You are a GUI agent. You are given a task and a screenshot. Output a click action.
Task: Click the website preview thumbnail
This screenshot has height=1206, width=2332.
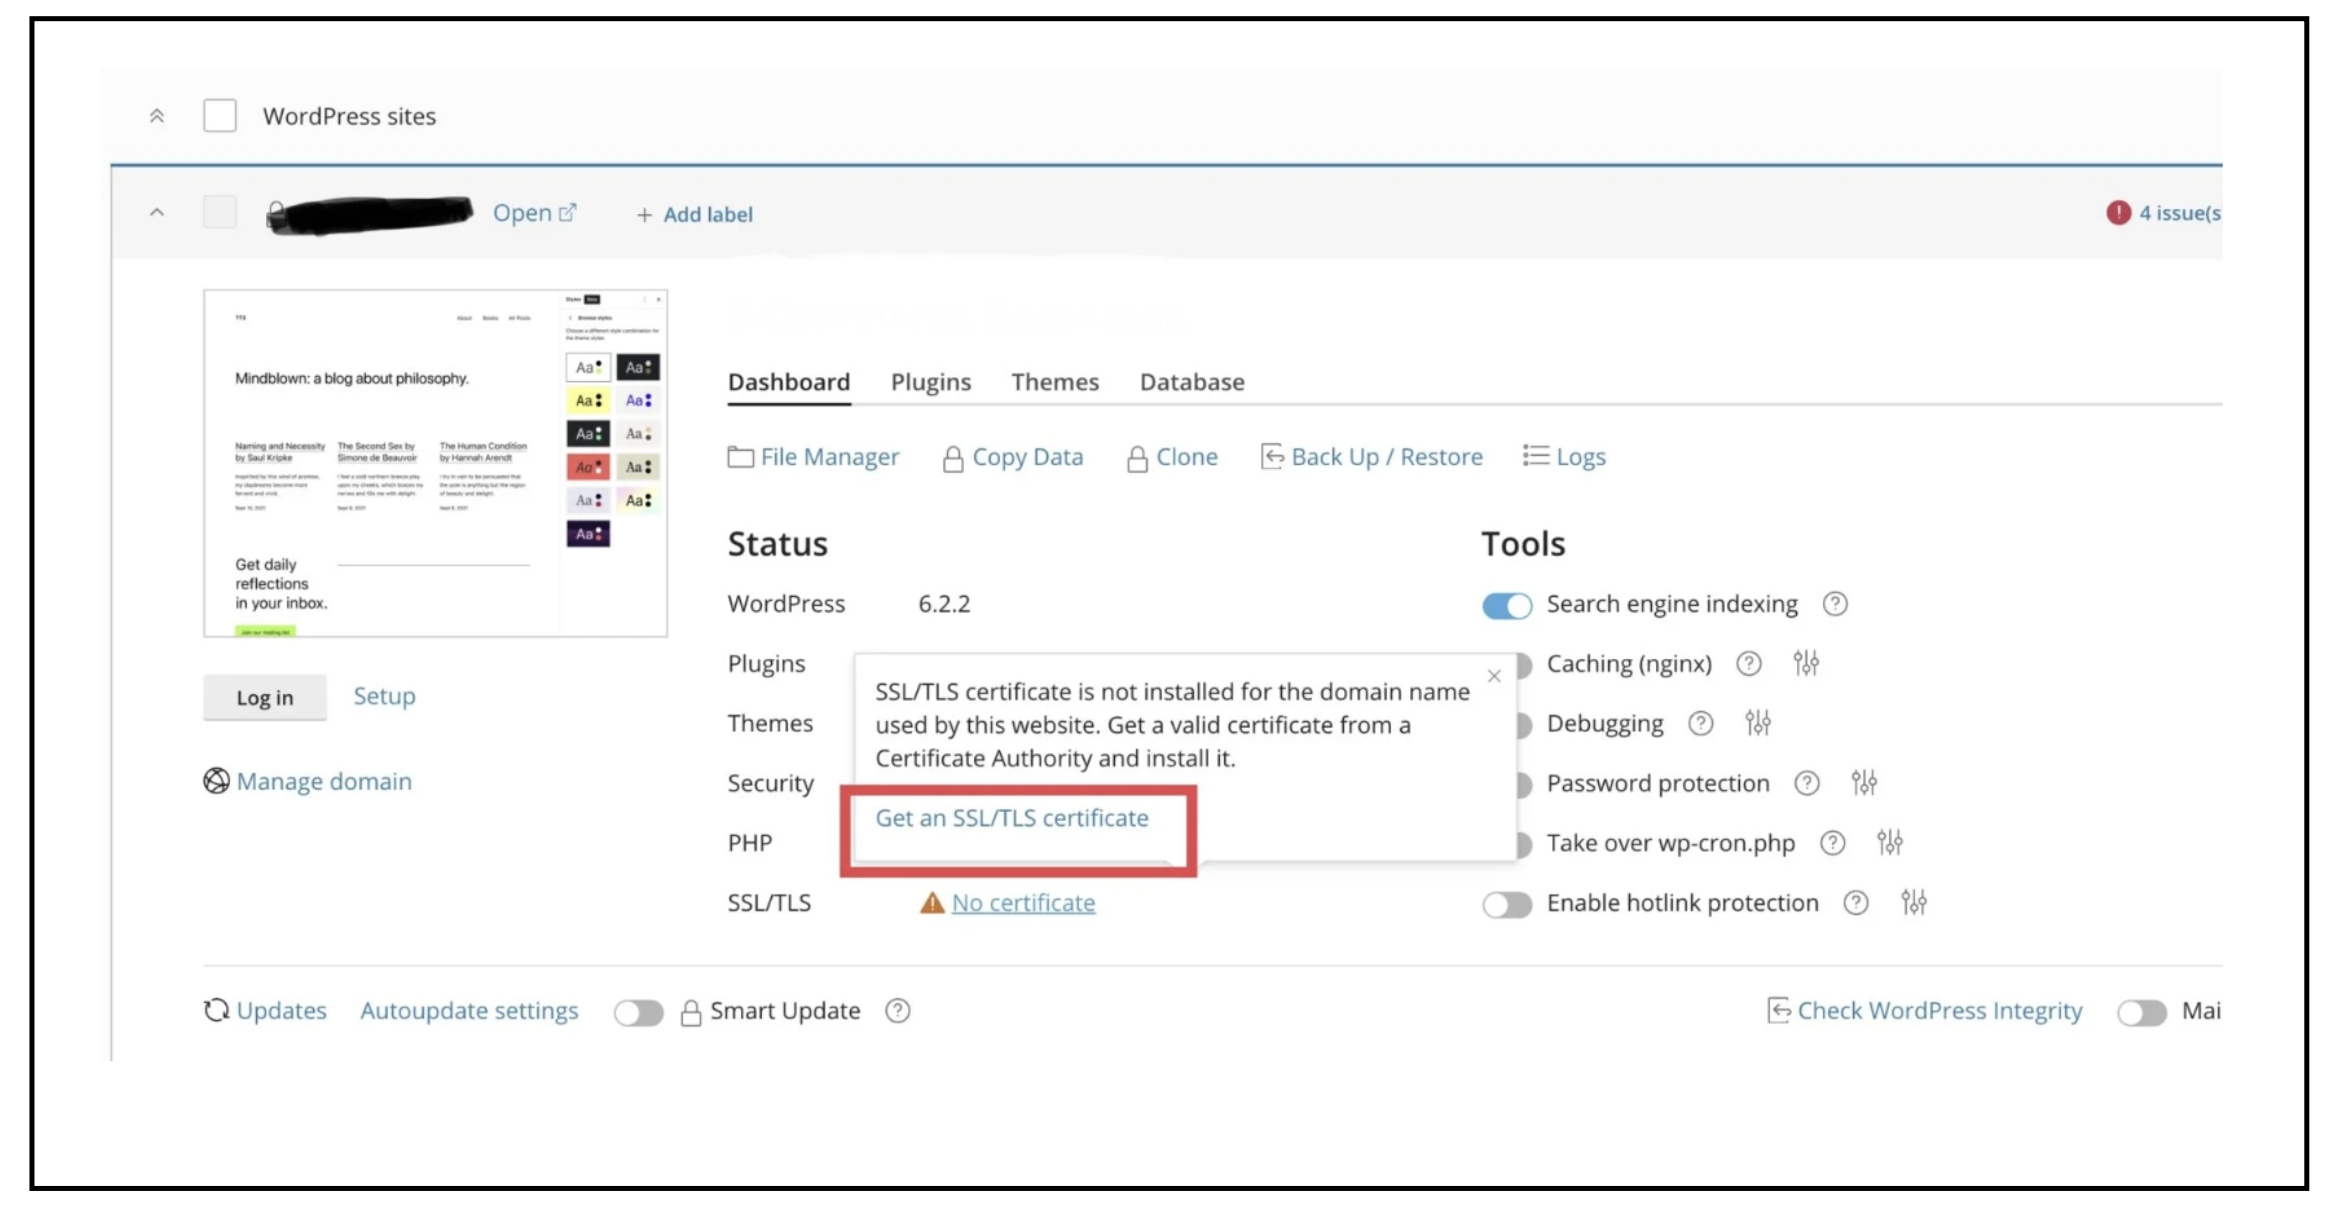(435, 463)
